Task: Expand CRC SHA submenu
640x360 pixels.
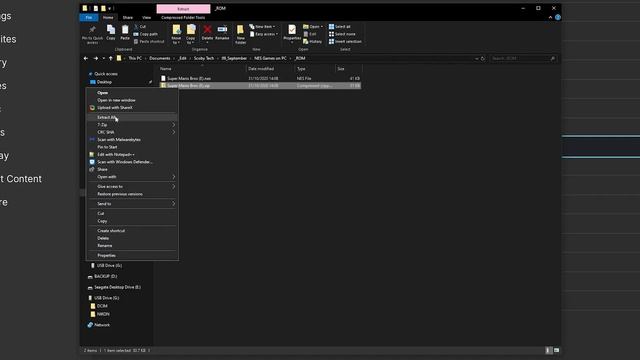Action: (132, 132)
